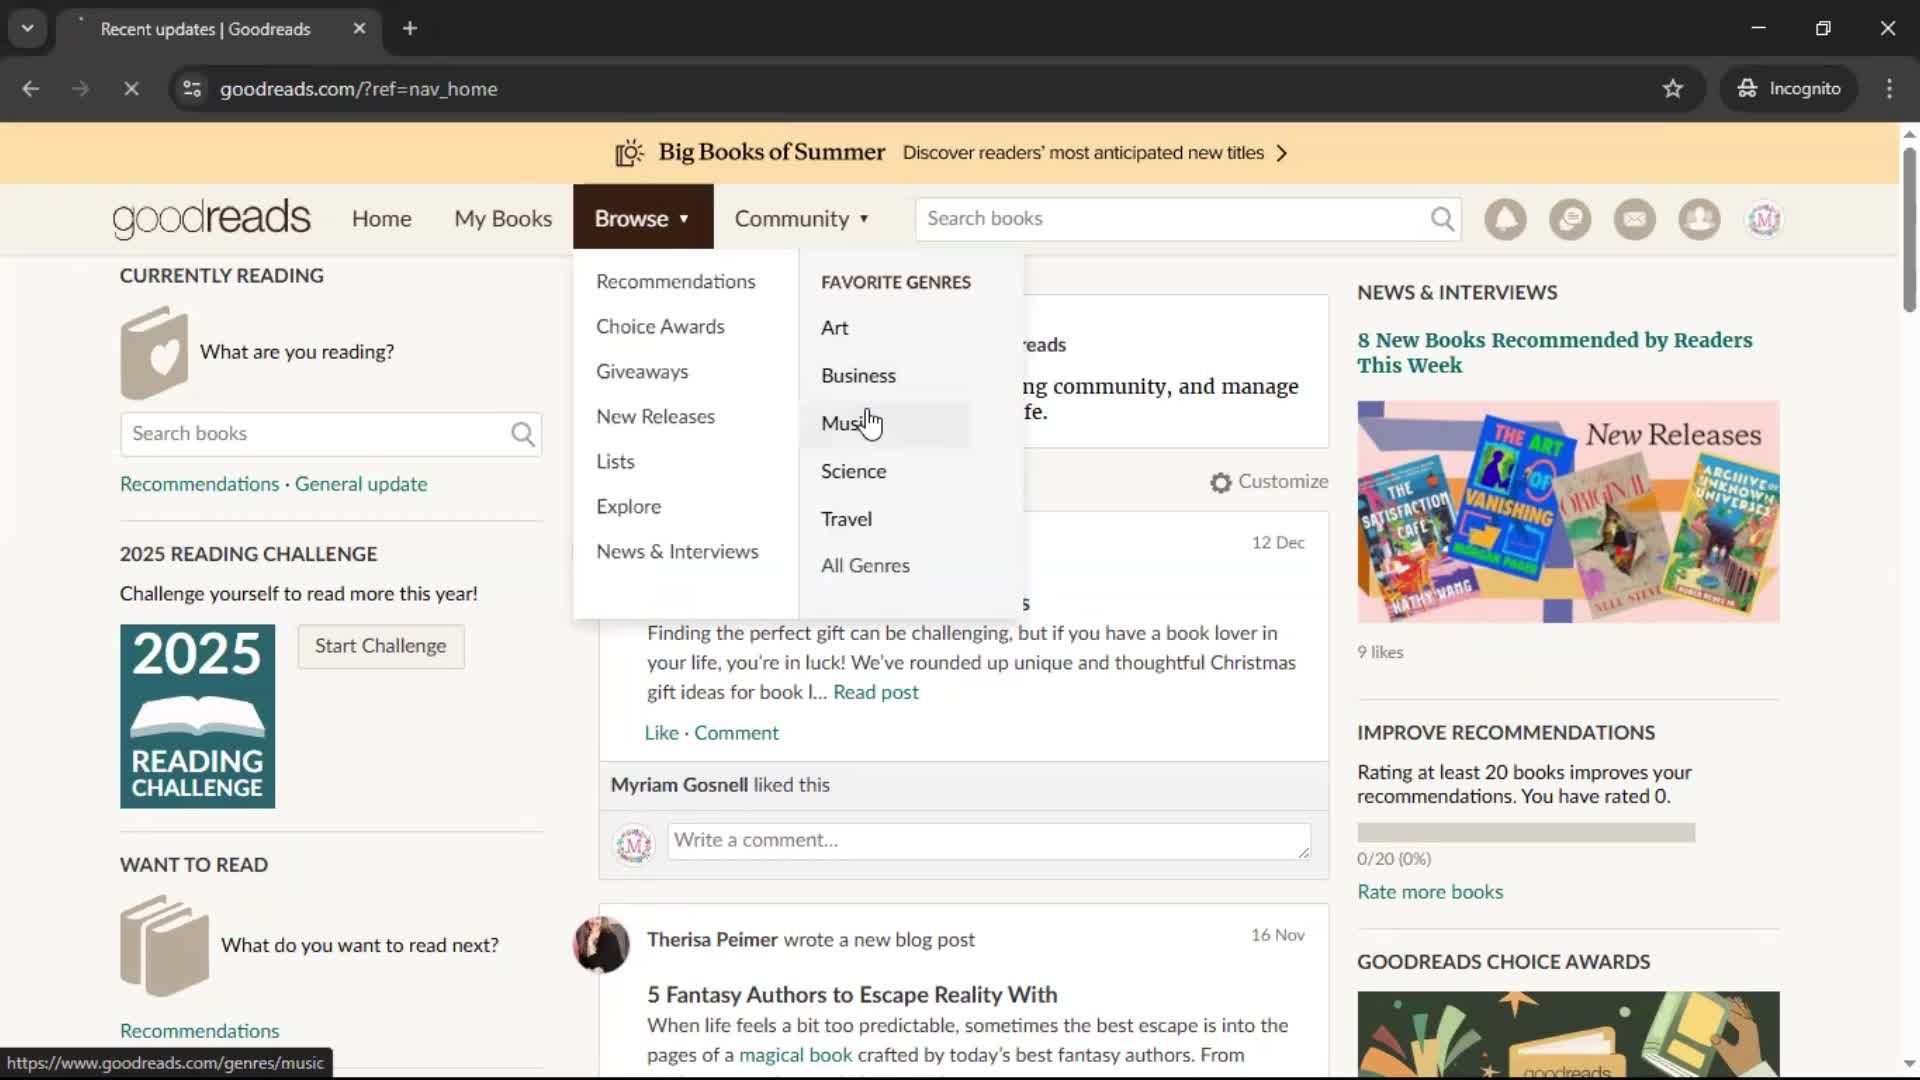Select News & Interviews in Browse menu

coord(677,552)
